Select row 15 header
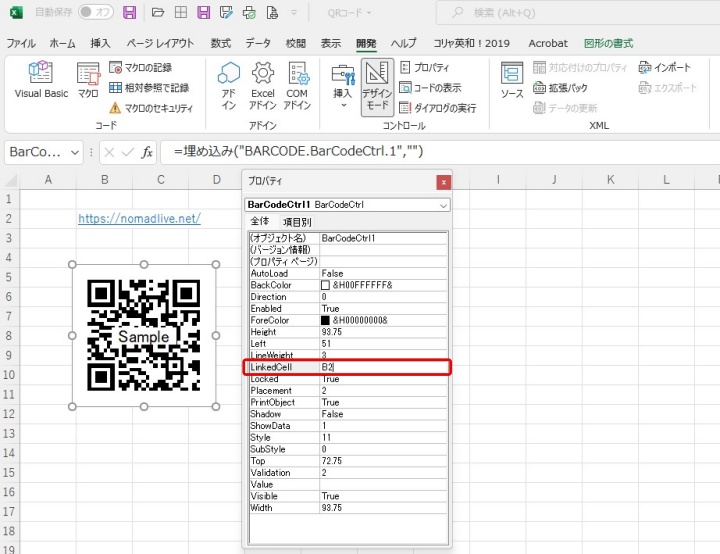The width and height of the screenshot is (720, 554). [9, 472]
